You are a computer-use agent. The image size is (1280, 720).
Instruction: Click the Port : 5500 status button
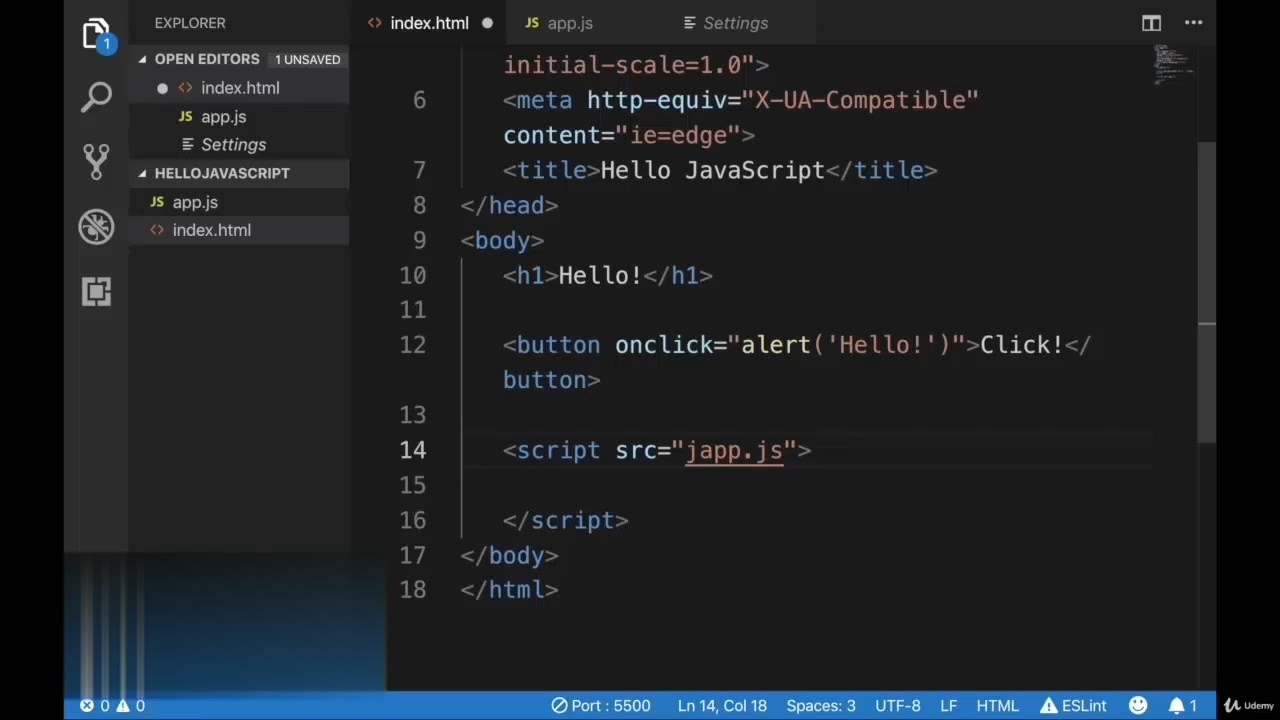[601, 705]
